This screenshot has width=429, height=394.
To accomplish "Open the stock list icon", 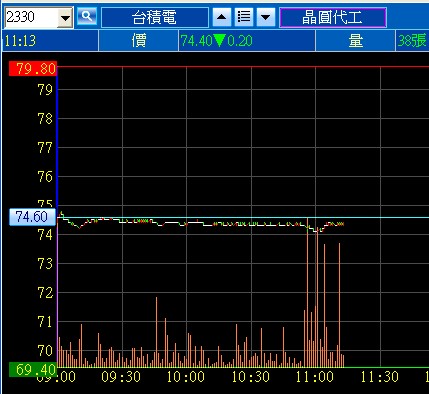I will (244, 17).
